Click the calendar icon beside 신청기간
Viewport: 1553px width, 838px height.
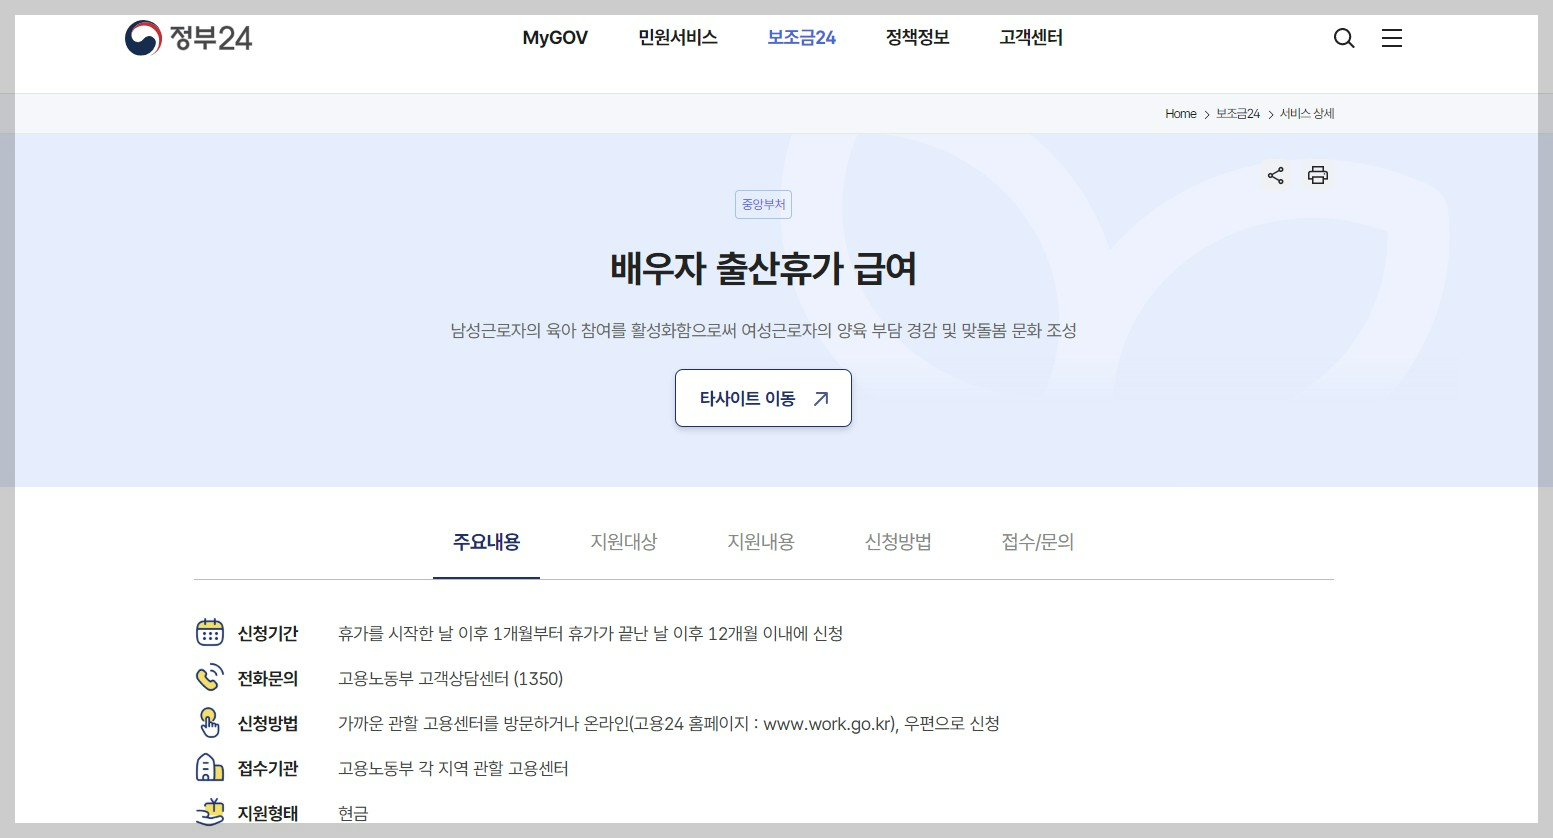[209, 632]
